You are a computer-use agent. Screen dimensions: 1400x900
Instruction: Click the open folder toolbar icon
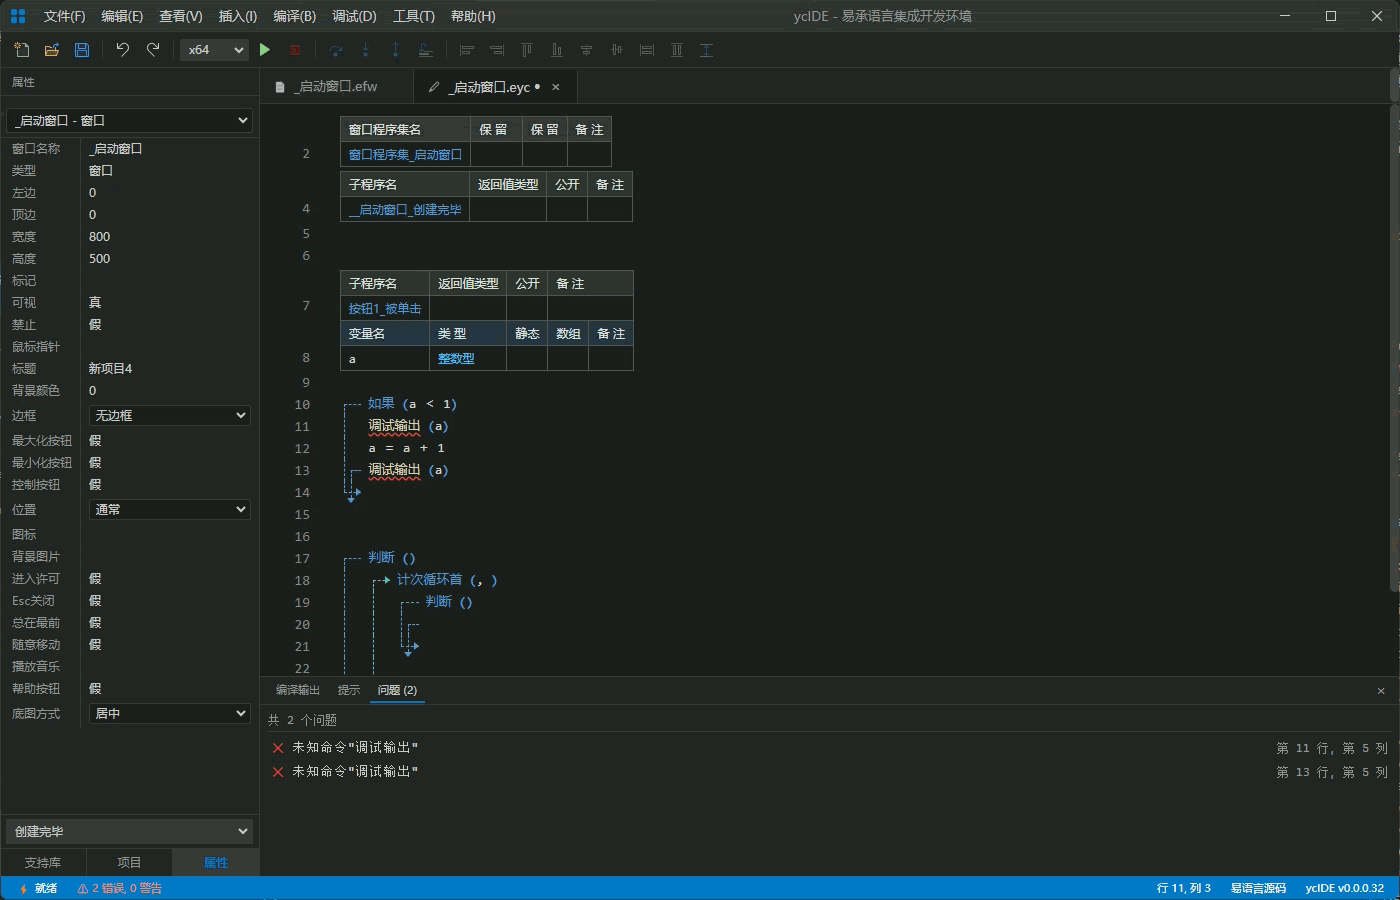[52, 50]
